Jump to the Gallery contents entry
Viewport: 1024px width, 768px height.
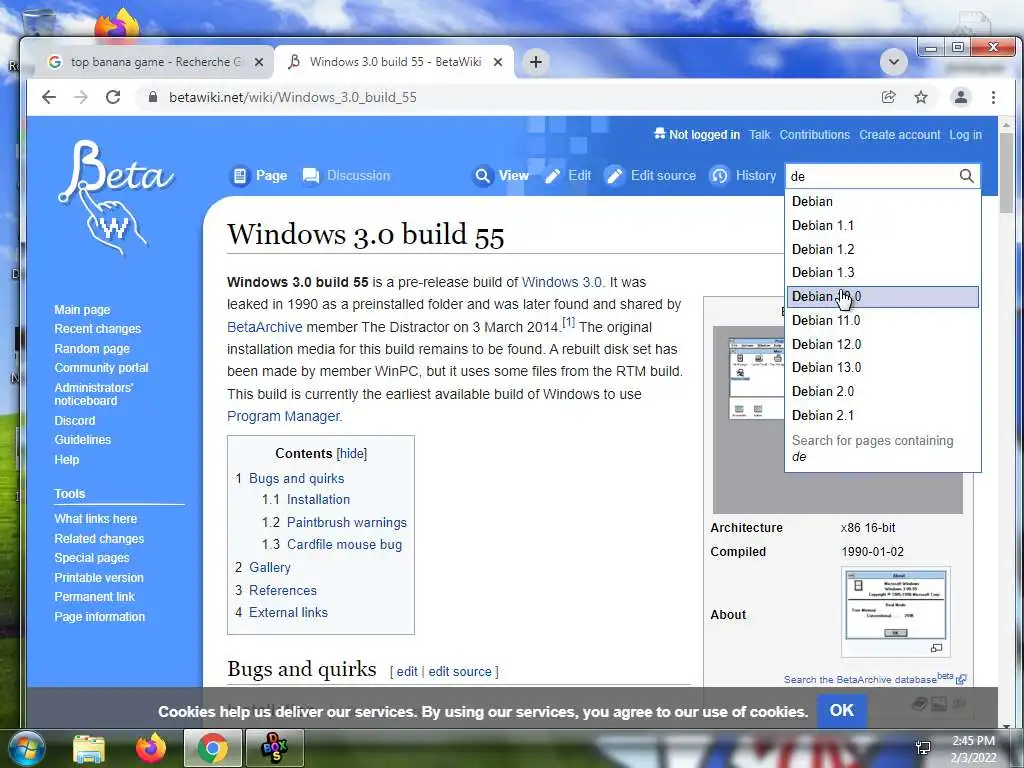tap(270, 568)
